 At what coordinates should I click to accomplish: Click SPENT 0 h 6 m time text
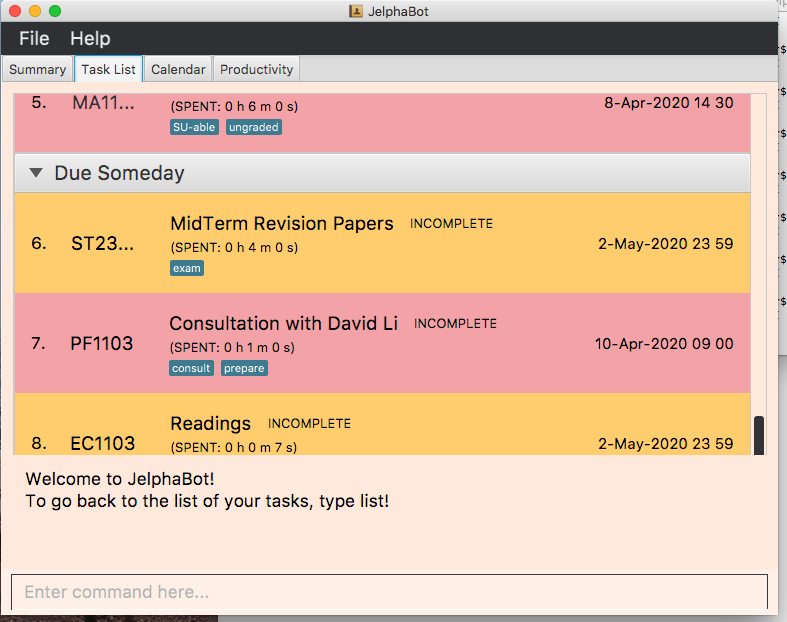point(234,106)
